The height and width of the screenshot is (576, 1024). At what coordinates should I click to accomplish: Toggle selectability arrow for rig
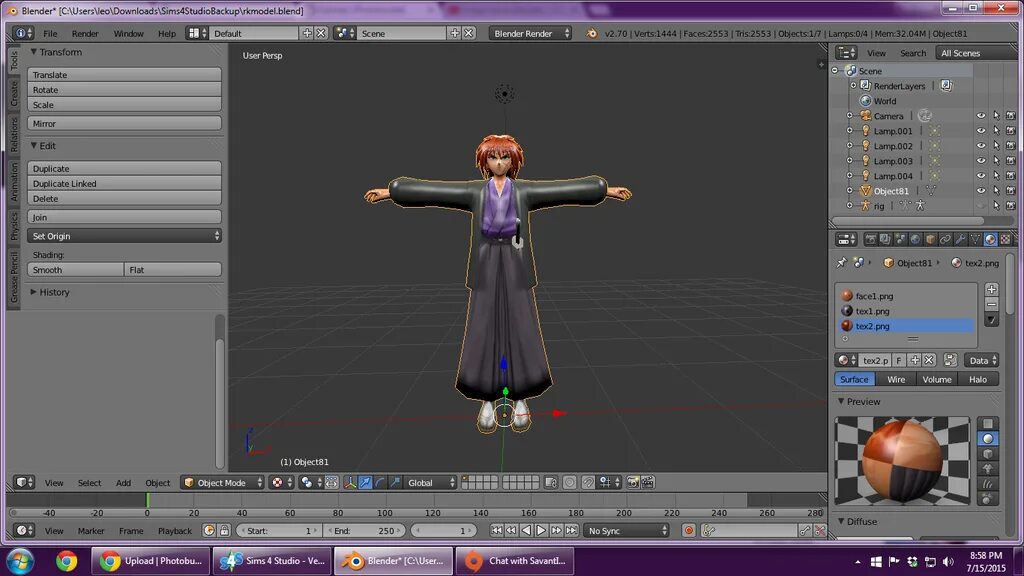click(996, 206)
